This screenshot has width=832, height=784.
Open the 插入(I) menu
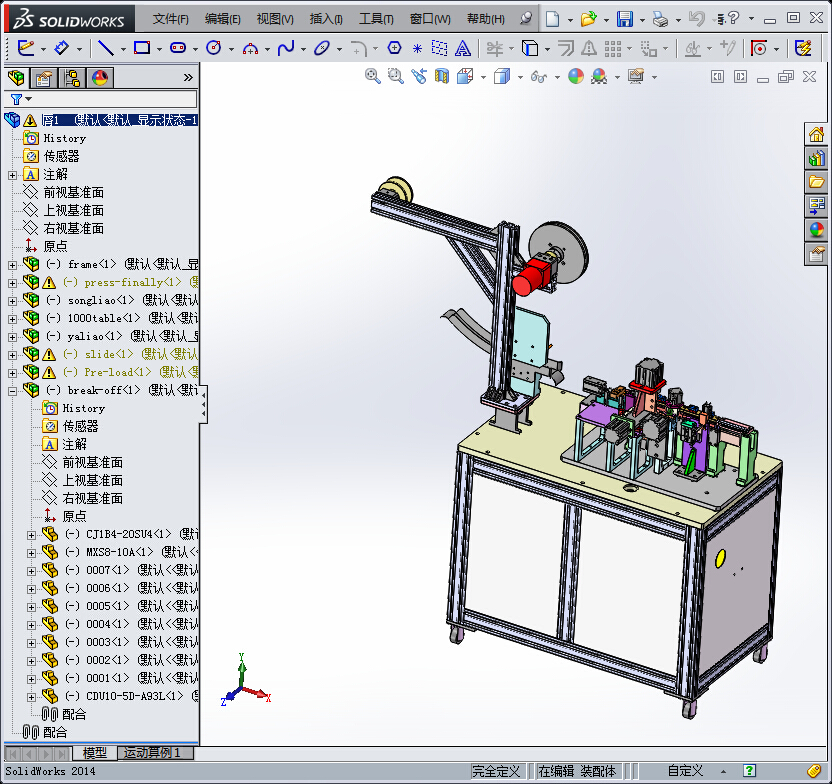326,19
